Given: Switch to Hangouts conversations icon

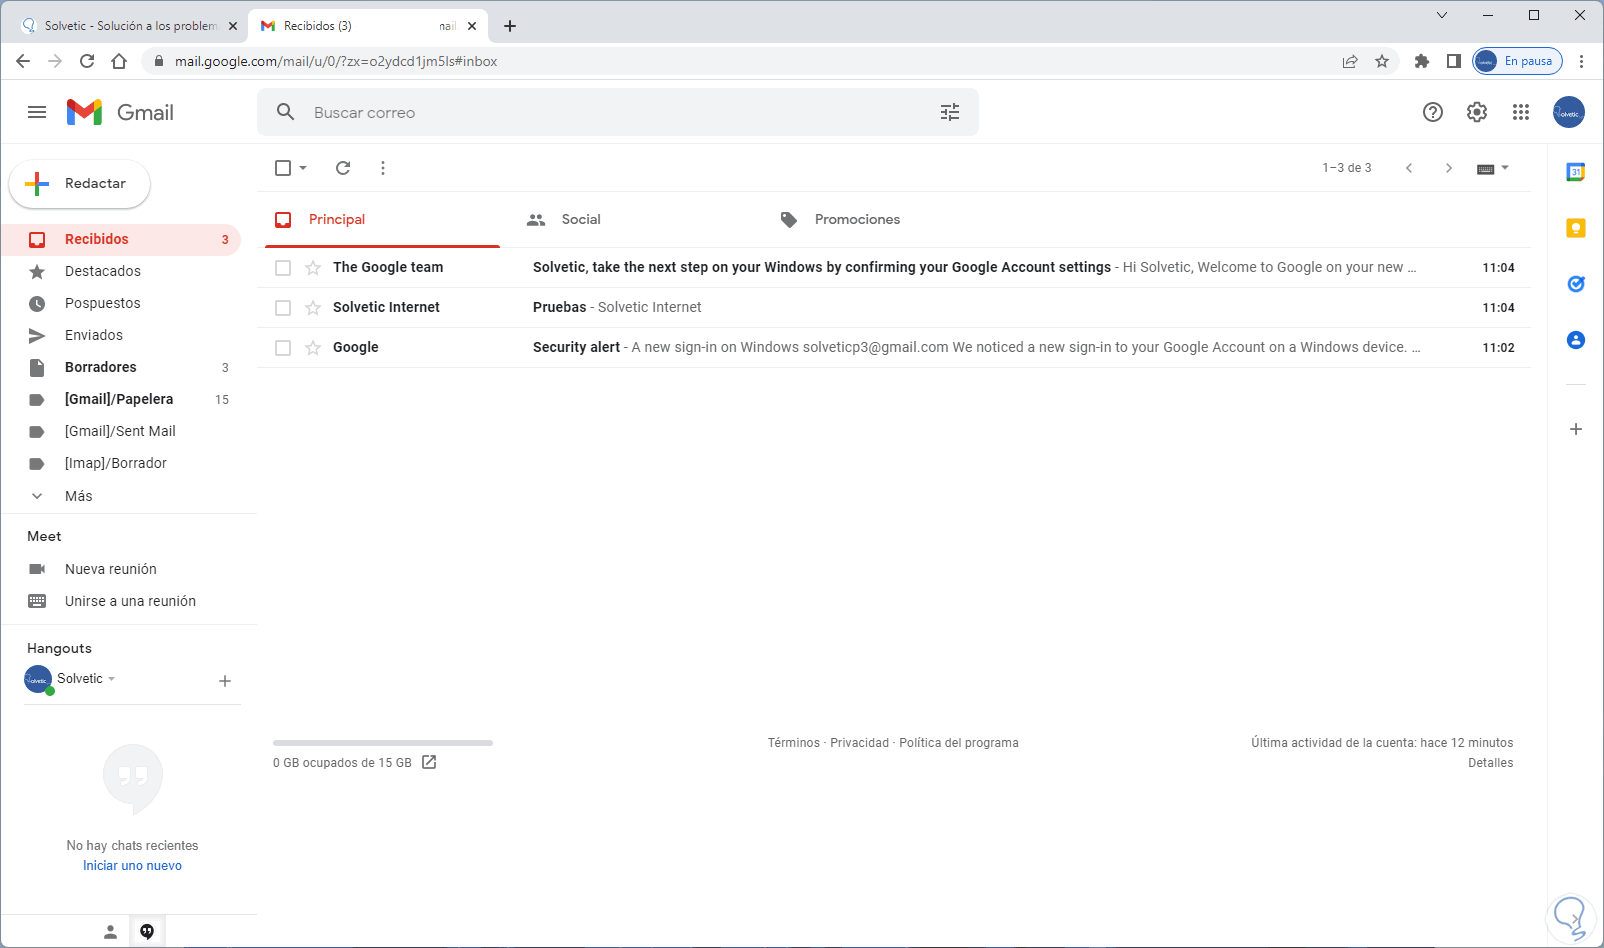Looking at the screenshot, I should (147, 932).
